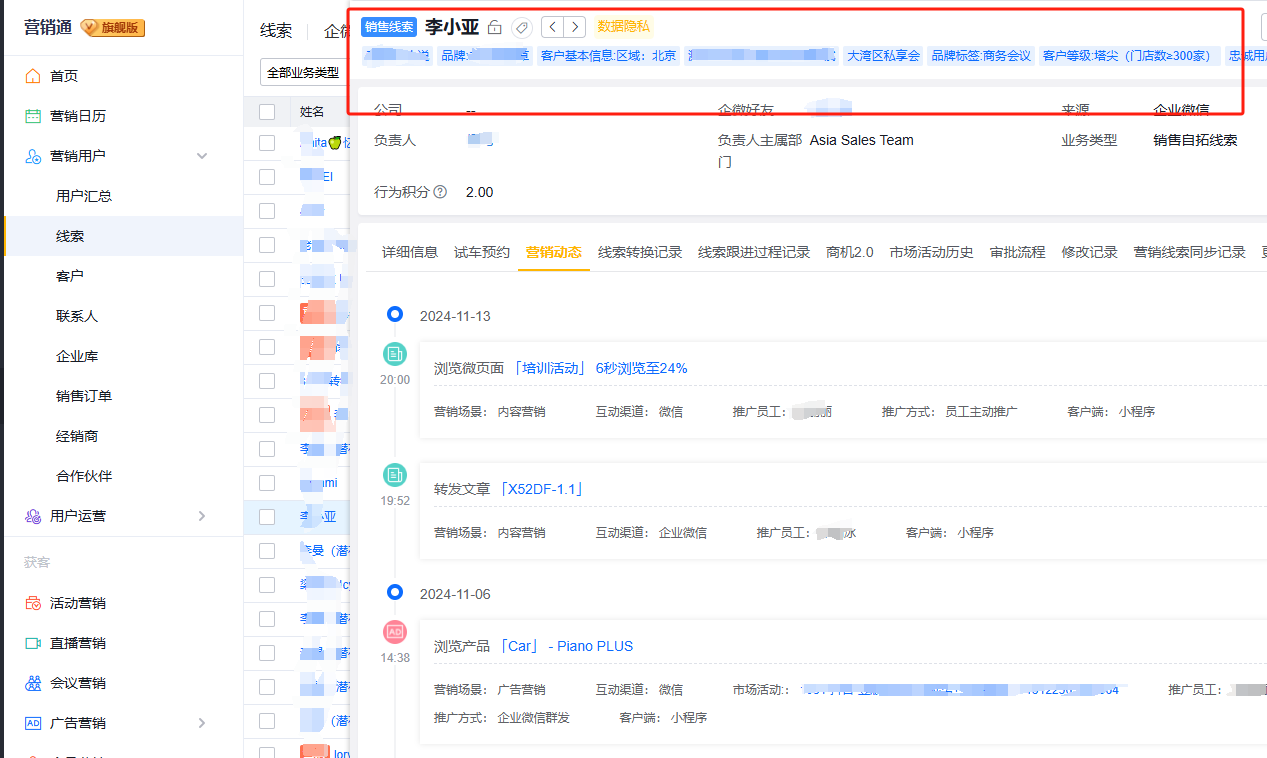The image size is (1267, 758).
Task: Select the 营销动态 tab
Action: coord(554,252)
